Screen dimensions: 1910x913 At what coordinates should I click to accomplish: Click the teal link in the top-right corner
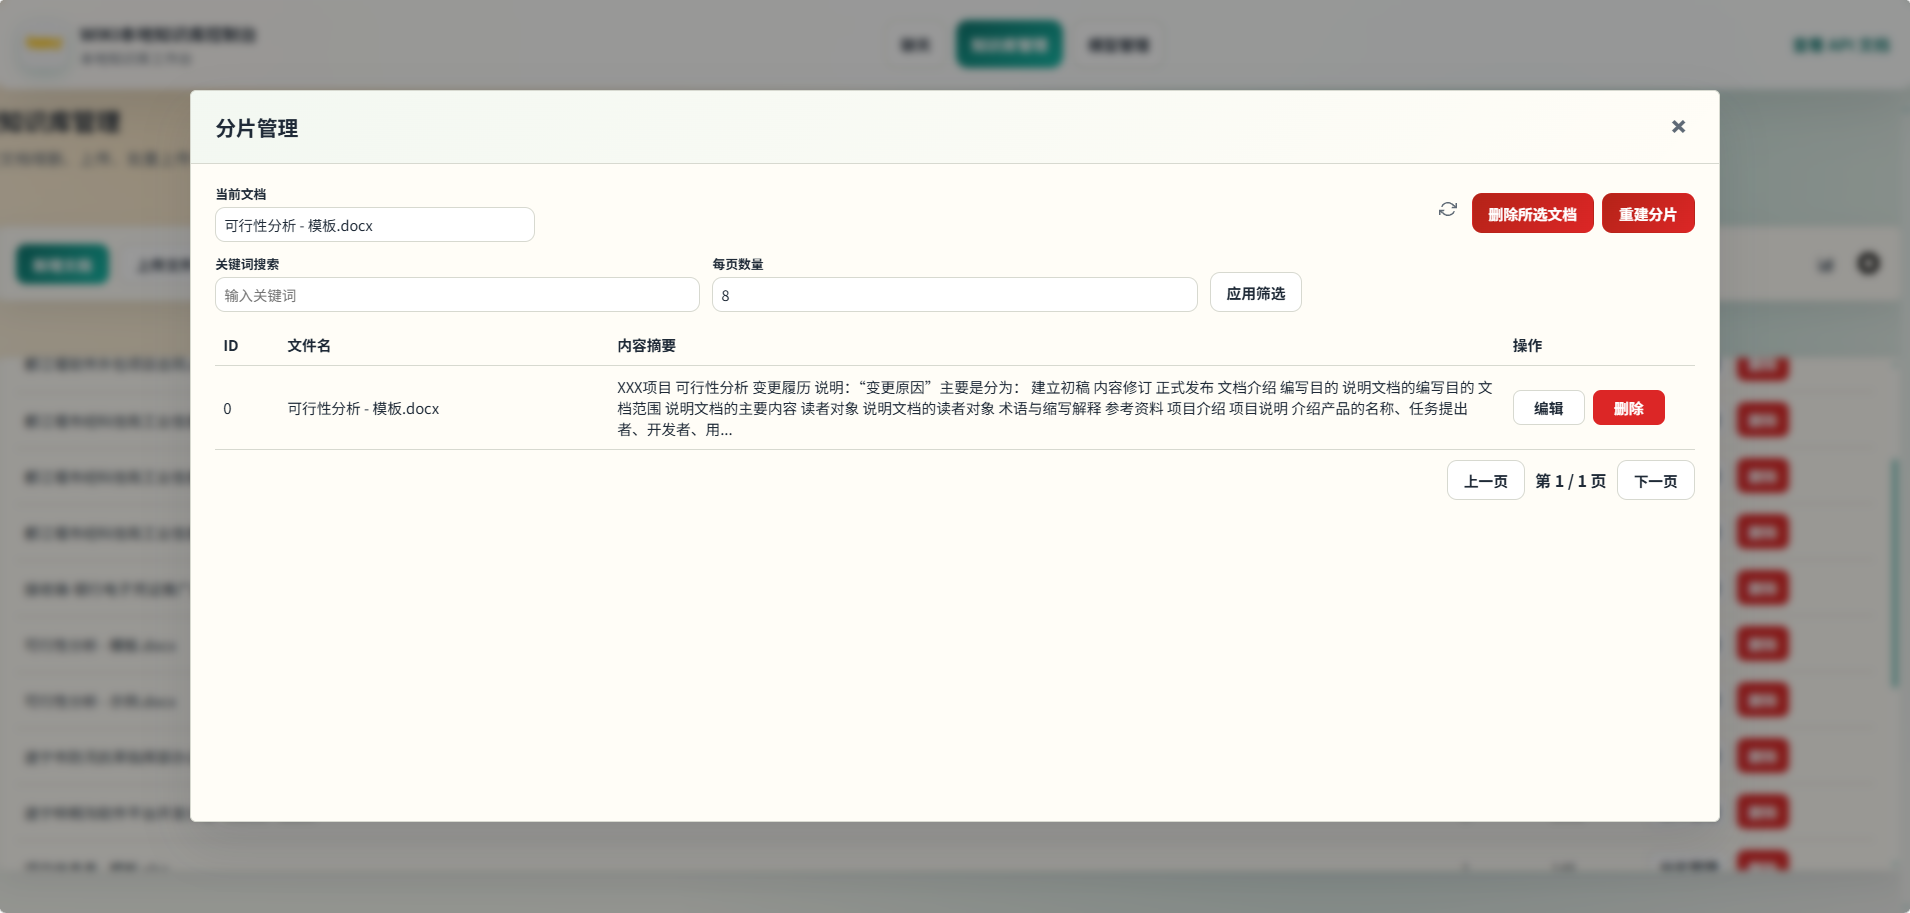[x=1843, y=44]
